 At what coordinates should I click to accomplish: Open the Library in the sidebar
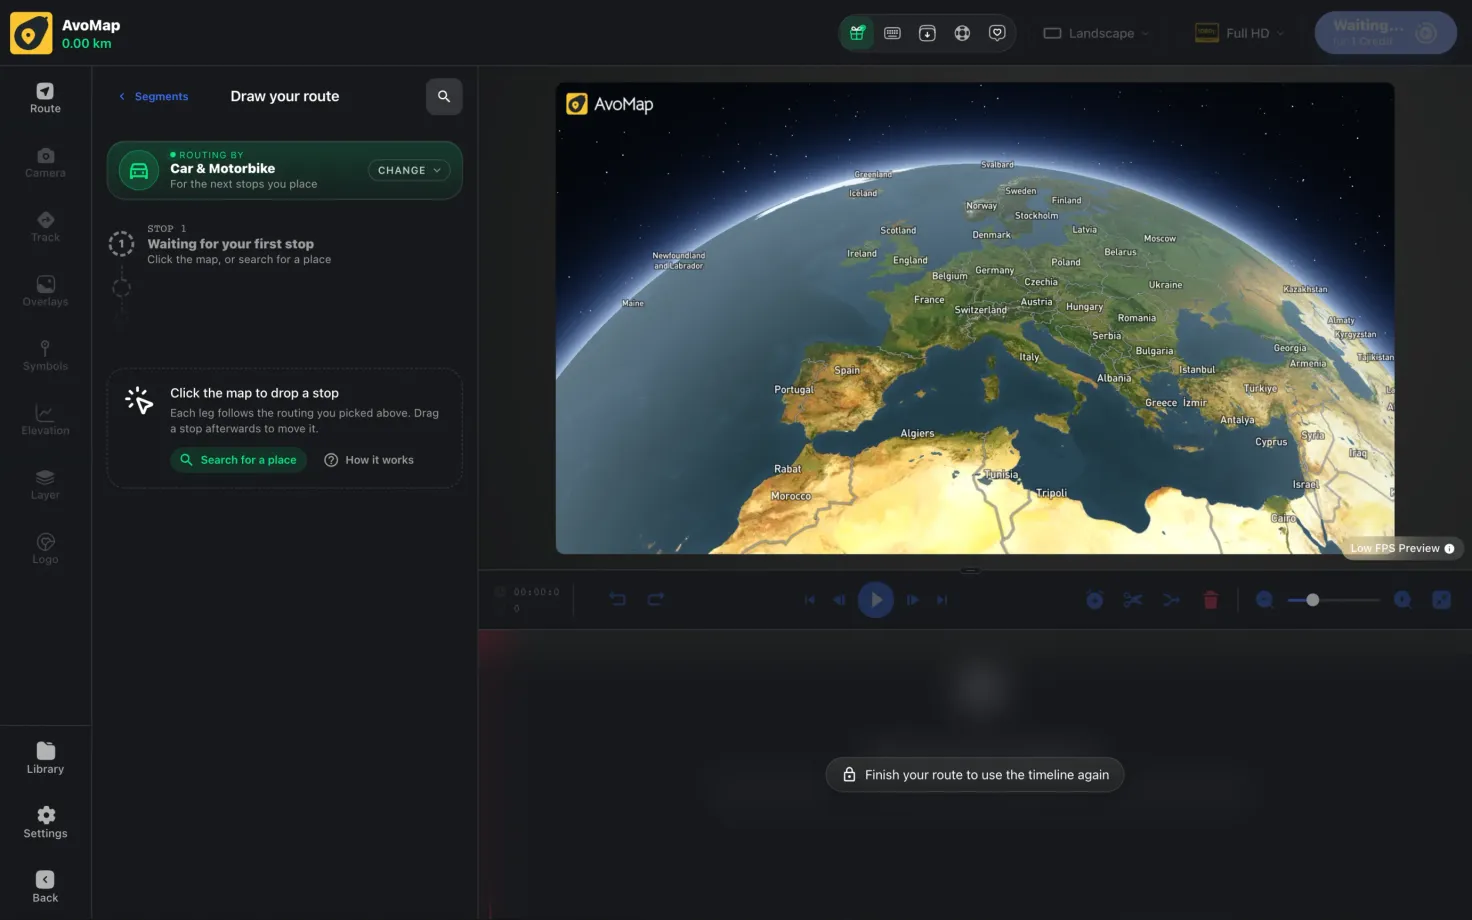[45, 758]
